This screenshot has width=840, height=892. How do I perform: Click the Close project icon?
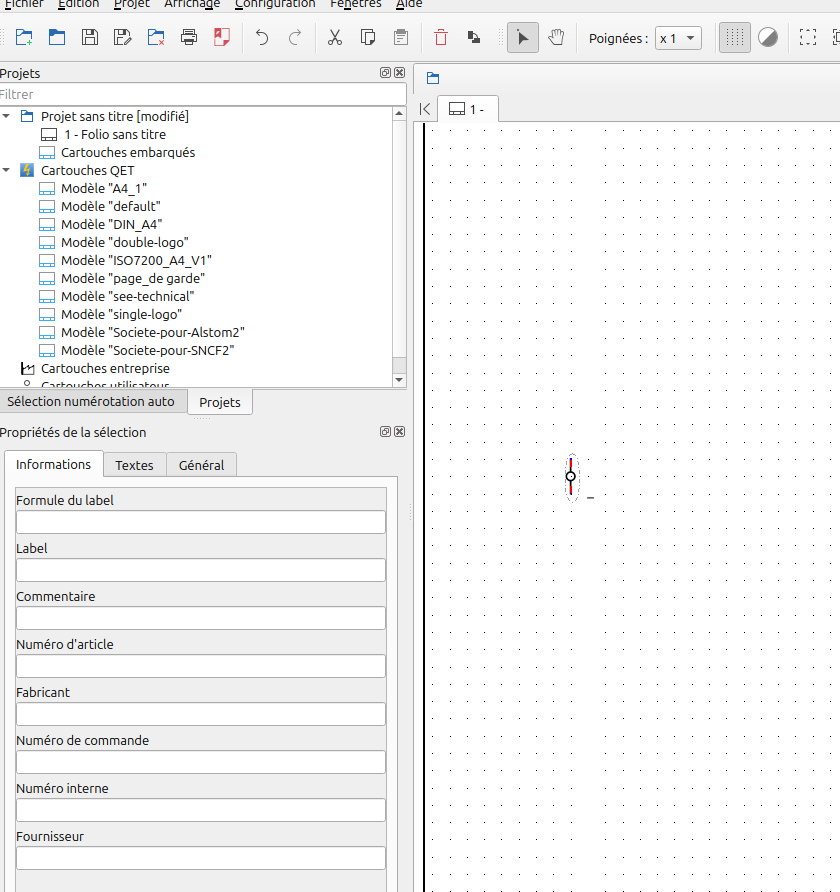tap(156, 38)
